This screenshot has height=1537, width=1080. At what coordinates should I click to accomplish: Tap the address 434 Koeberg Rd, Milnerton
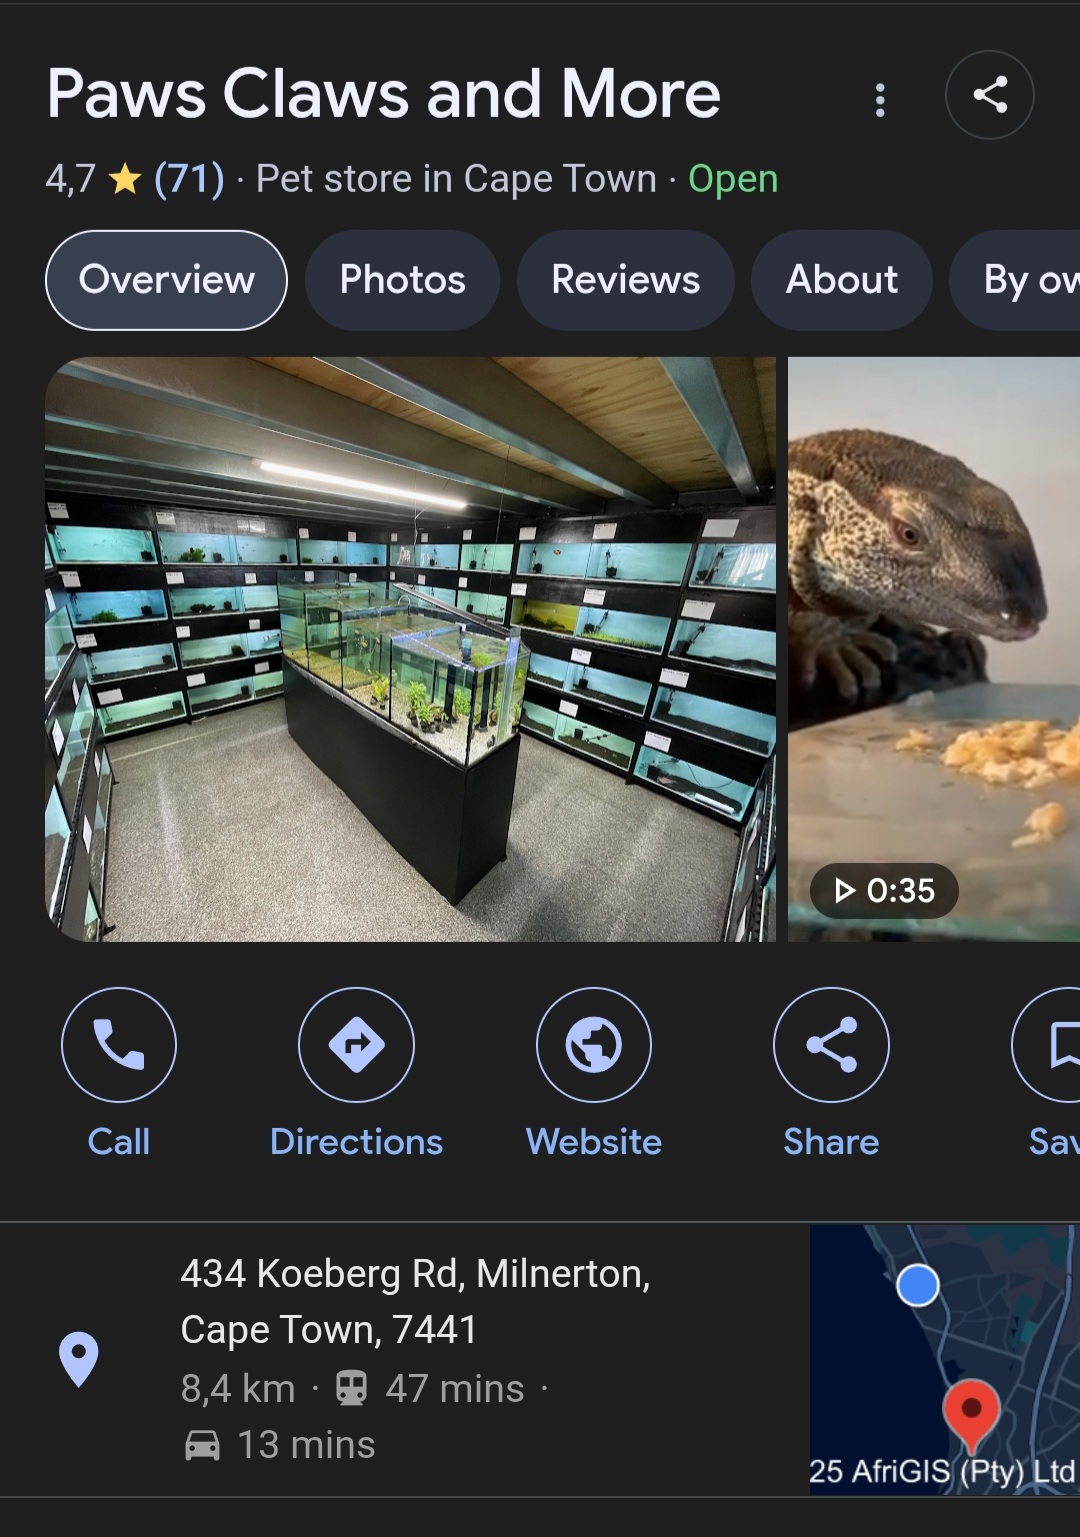(415, 1302)
